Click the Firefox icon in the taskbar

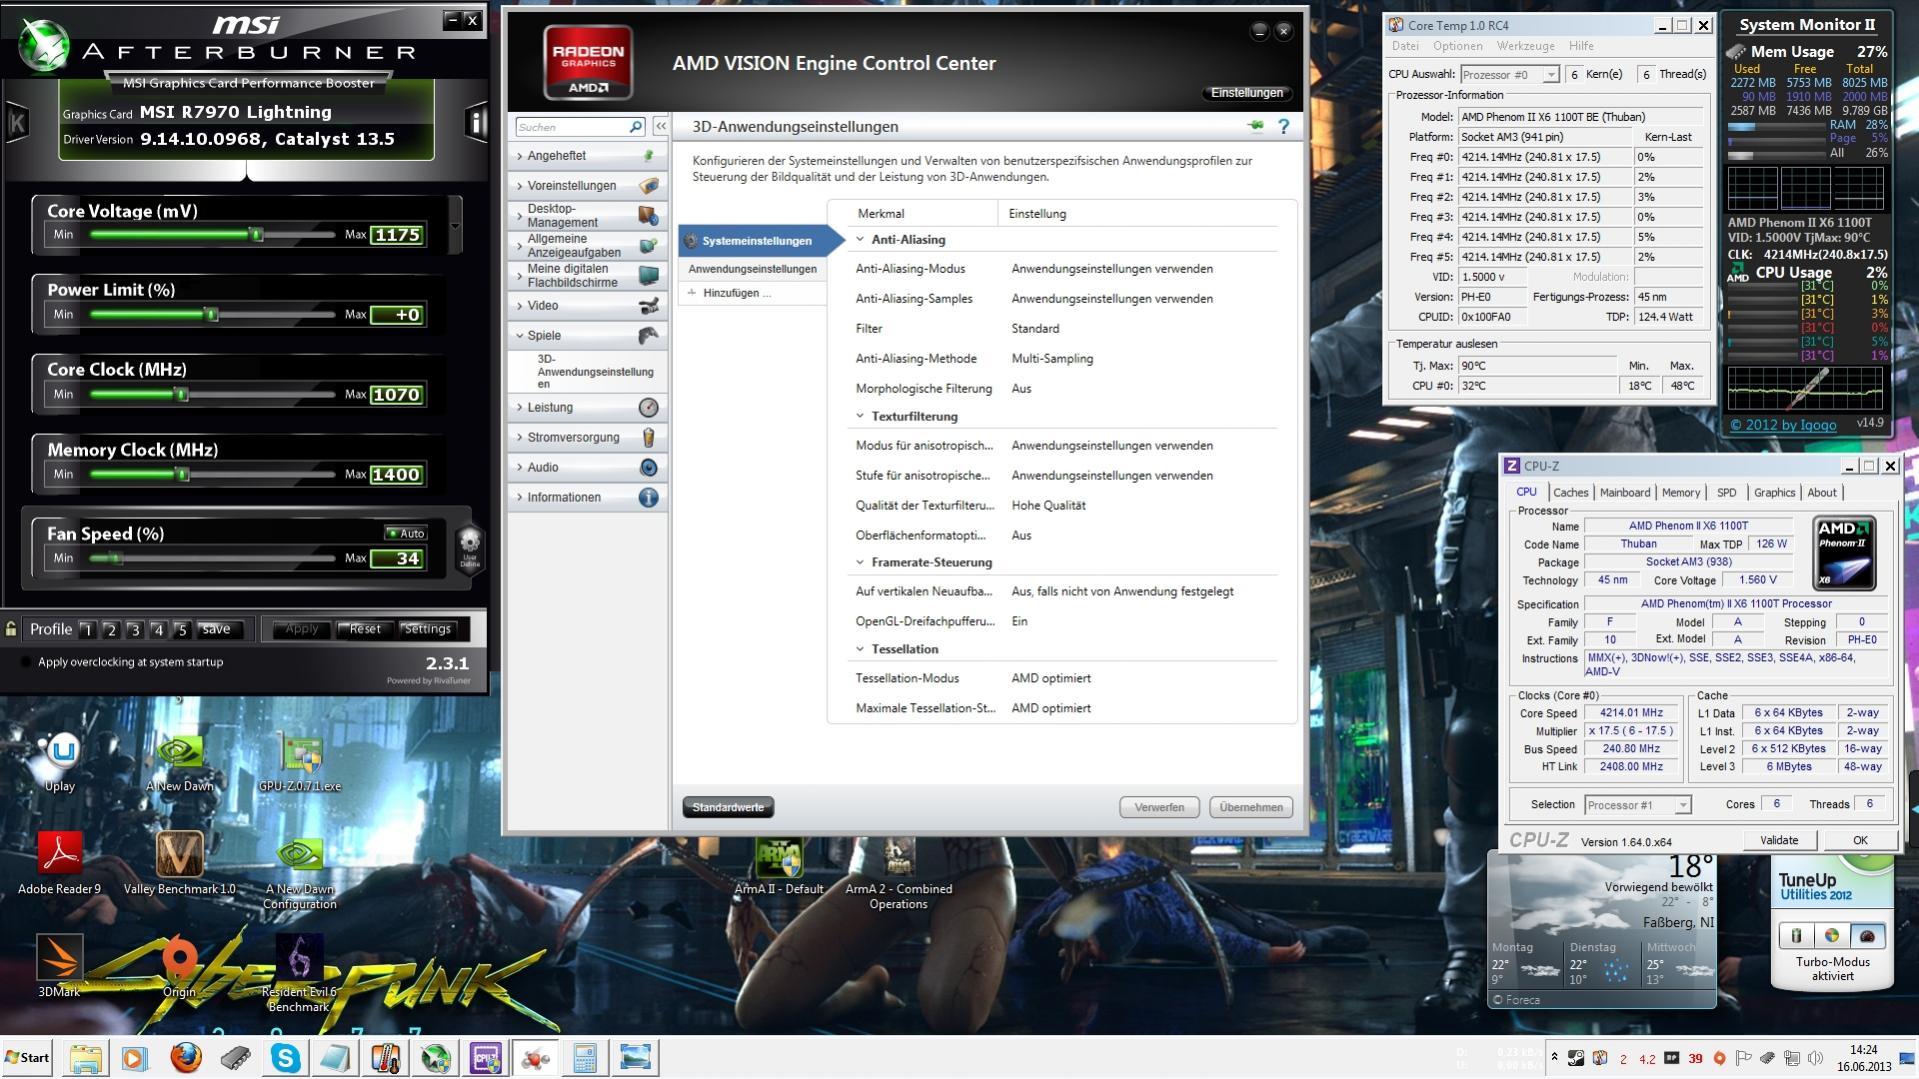tap(185, 1057)
